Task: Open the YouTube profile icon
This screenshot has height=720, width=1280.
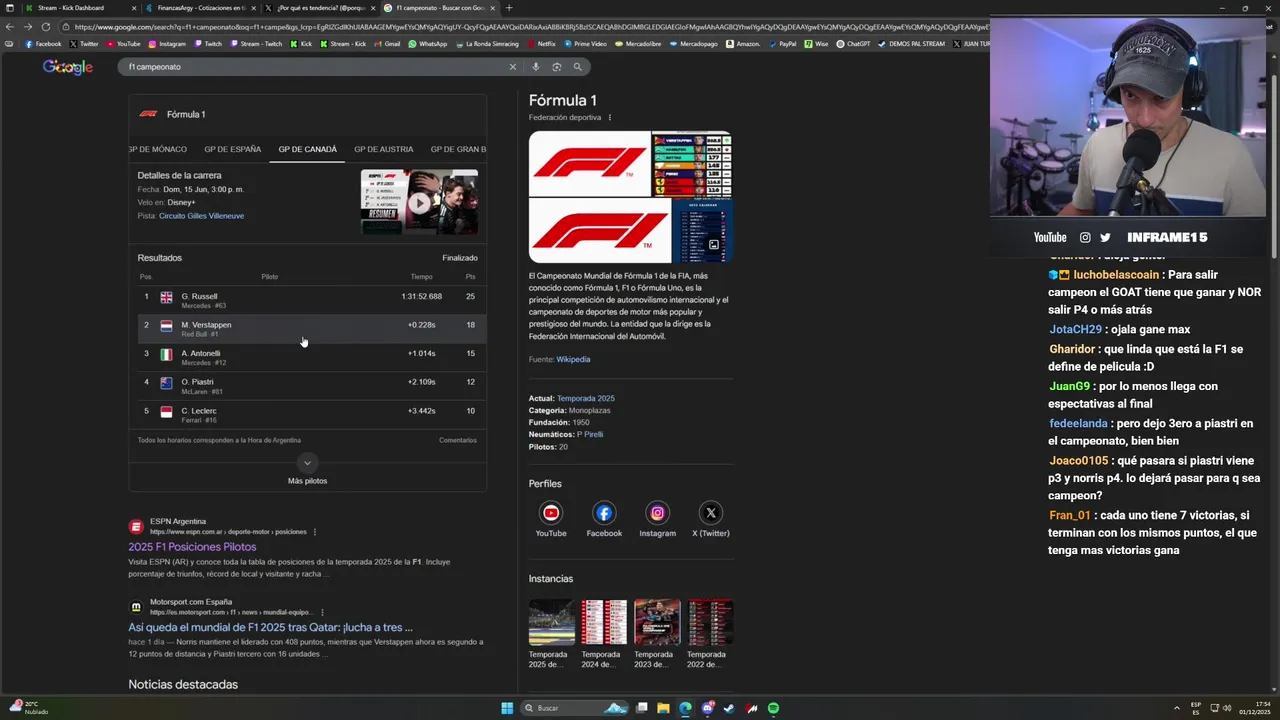Action: click(551, 513)
